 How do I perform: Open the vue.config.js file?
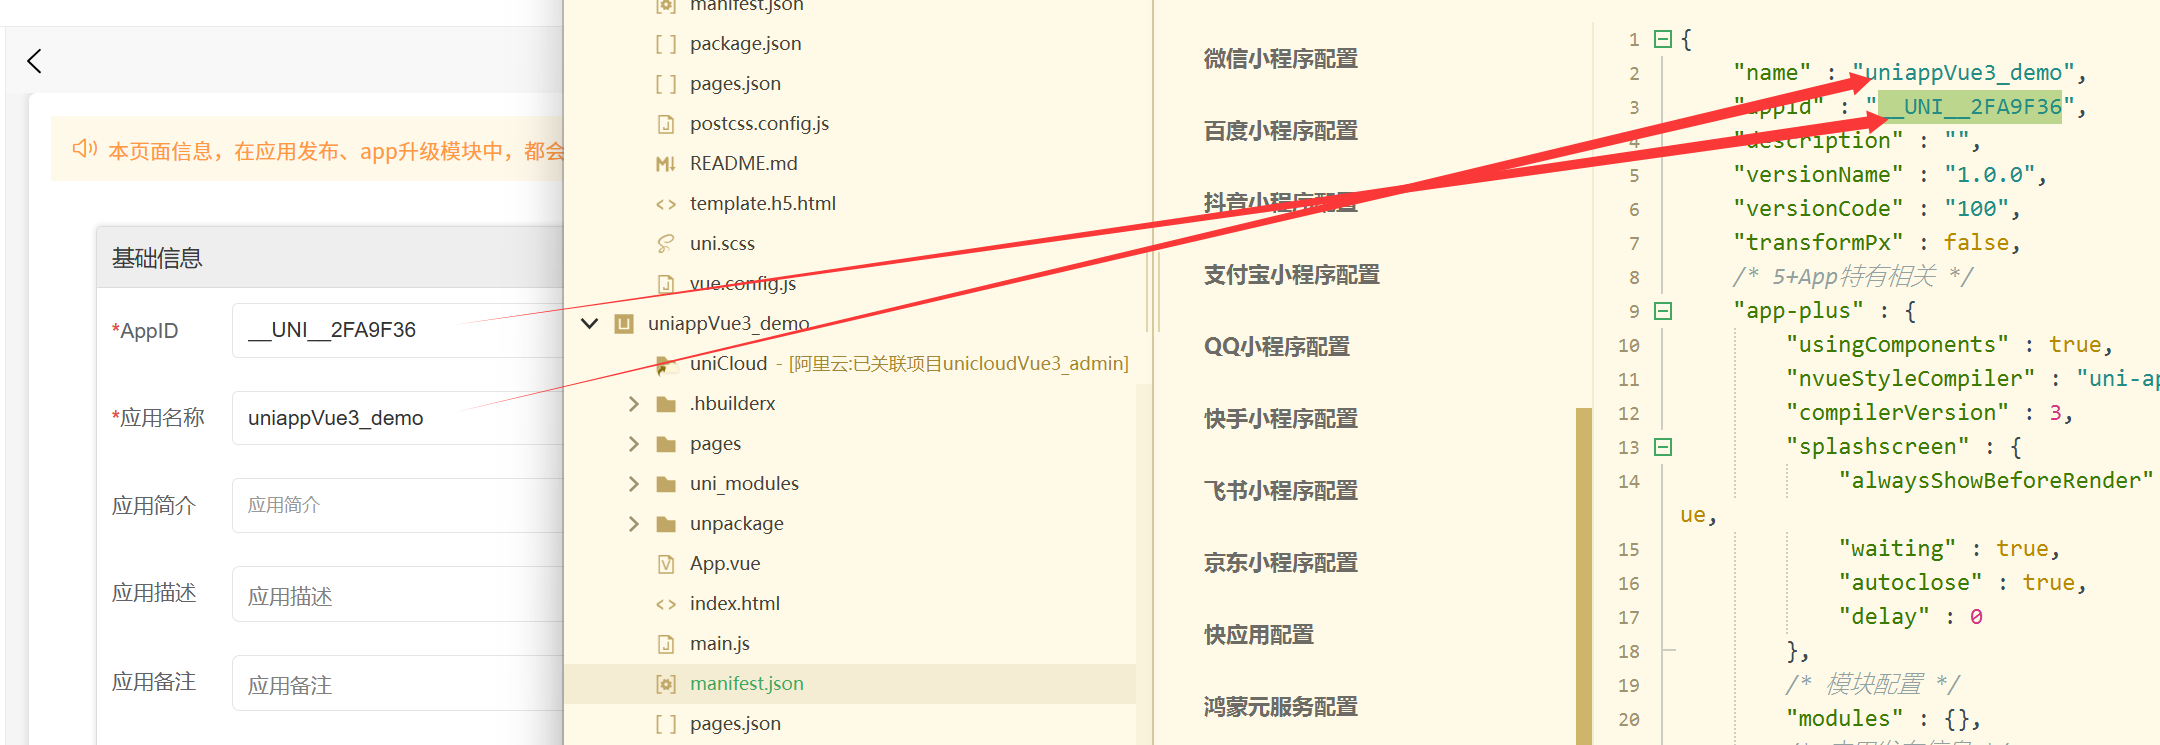tap(743, 284)
